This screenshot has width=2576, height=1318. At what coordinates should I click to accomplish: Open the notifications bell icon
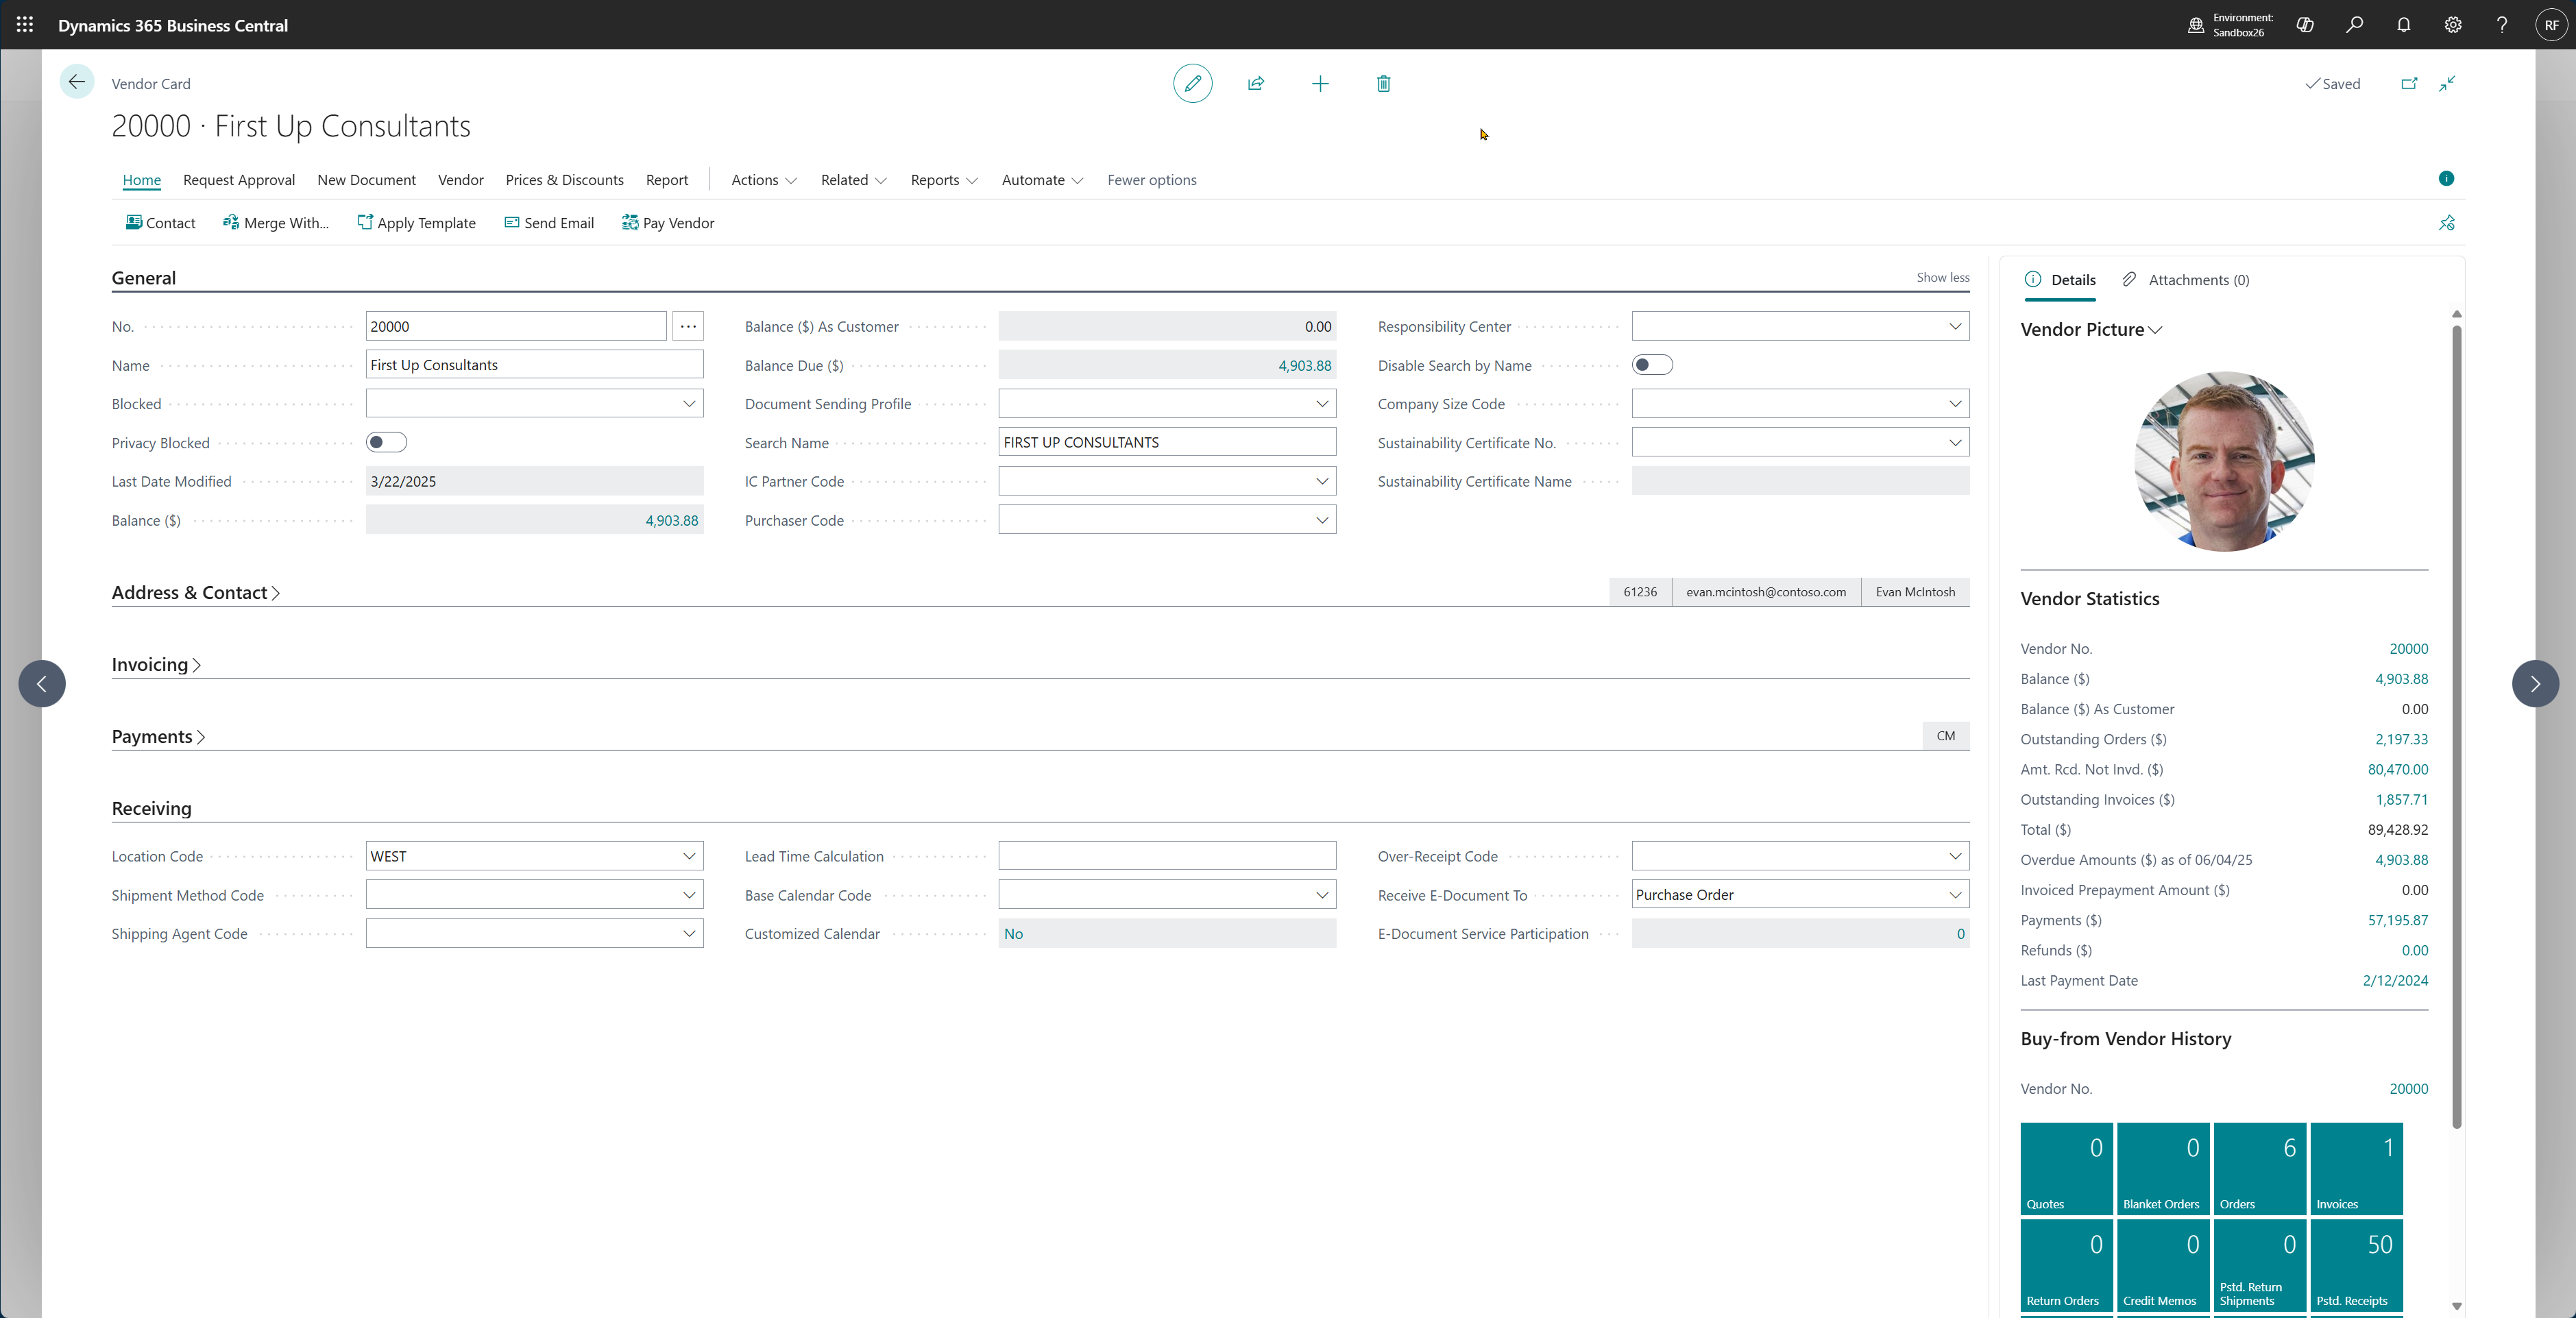[2403, 25]
